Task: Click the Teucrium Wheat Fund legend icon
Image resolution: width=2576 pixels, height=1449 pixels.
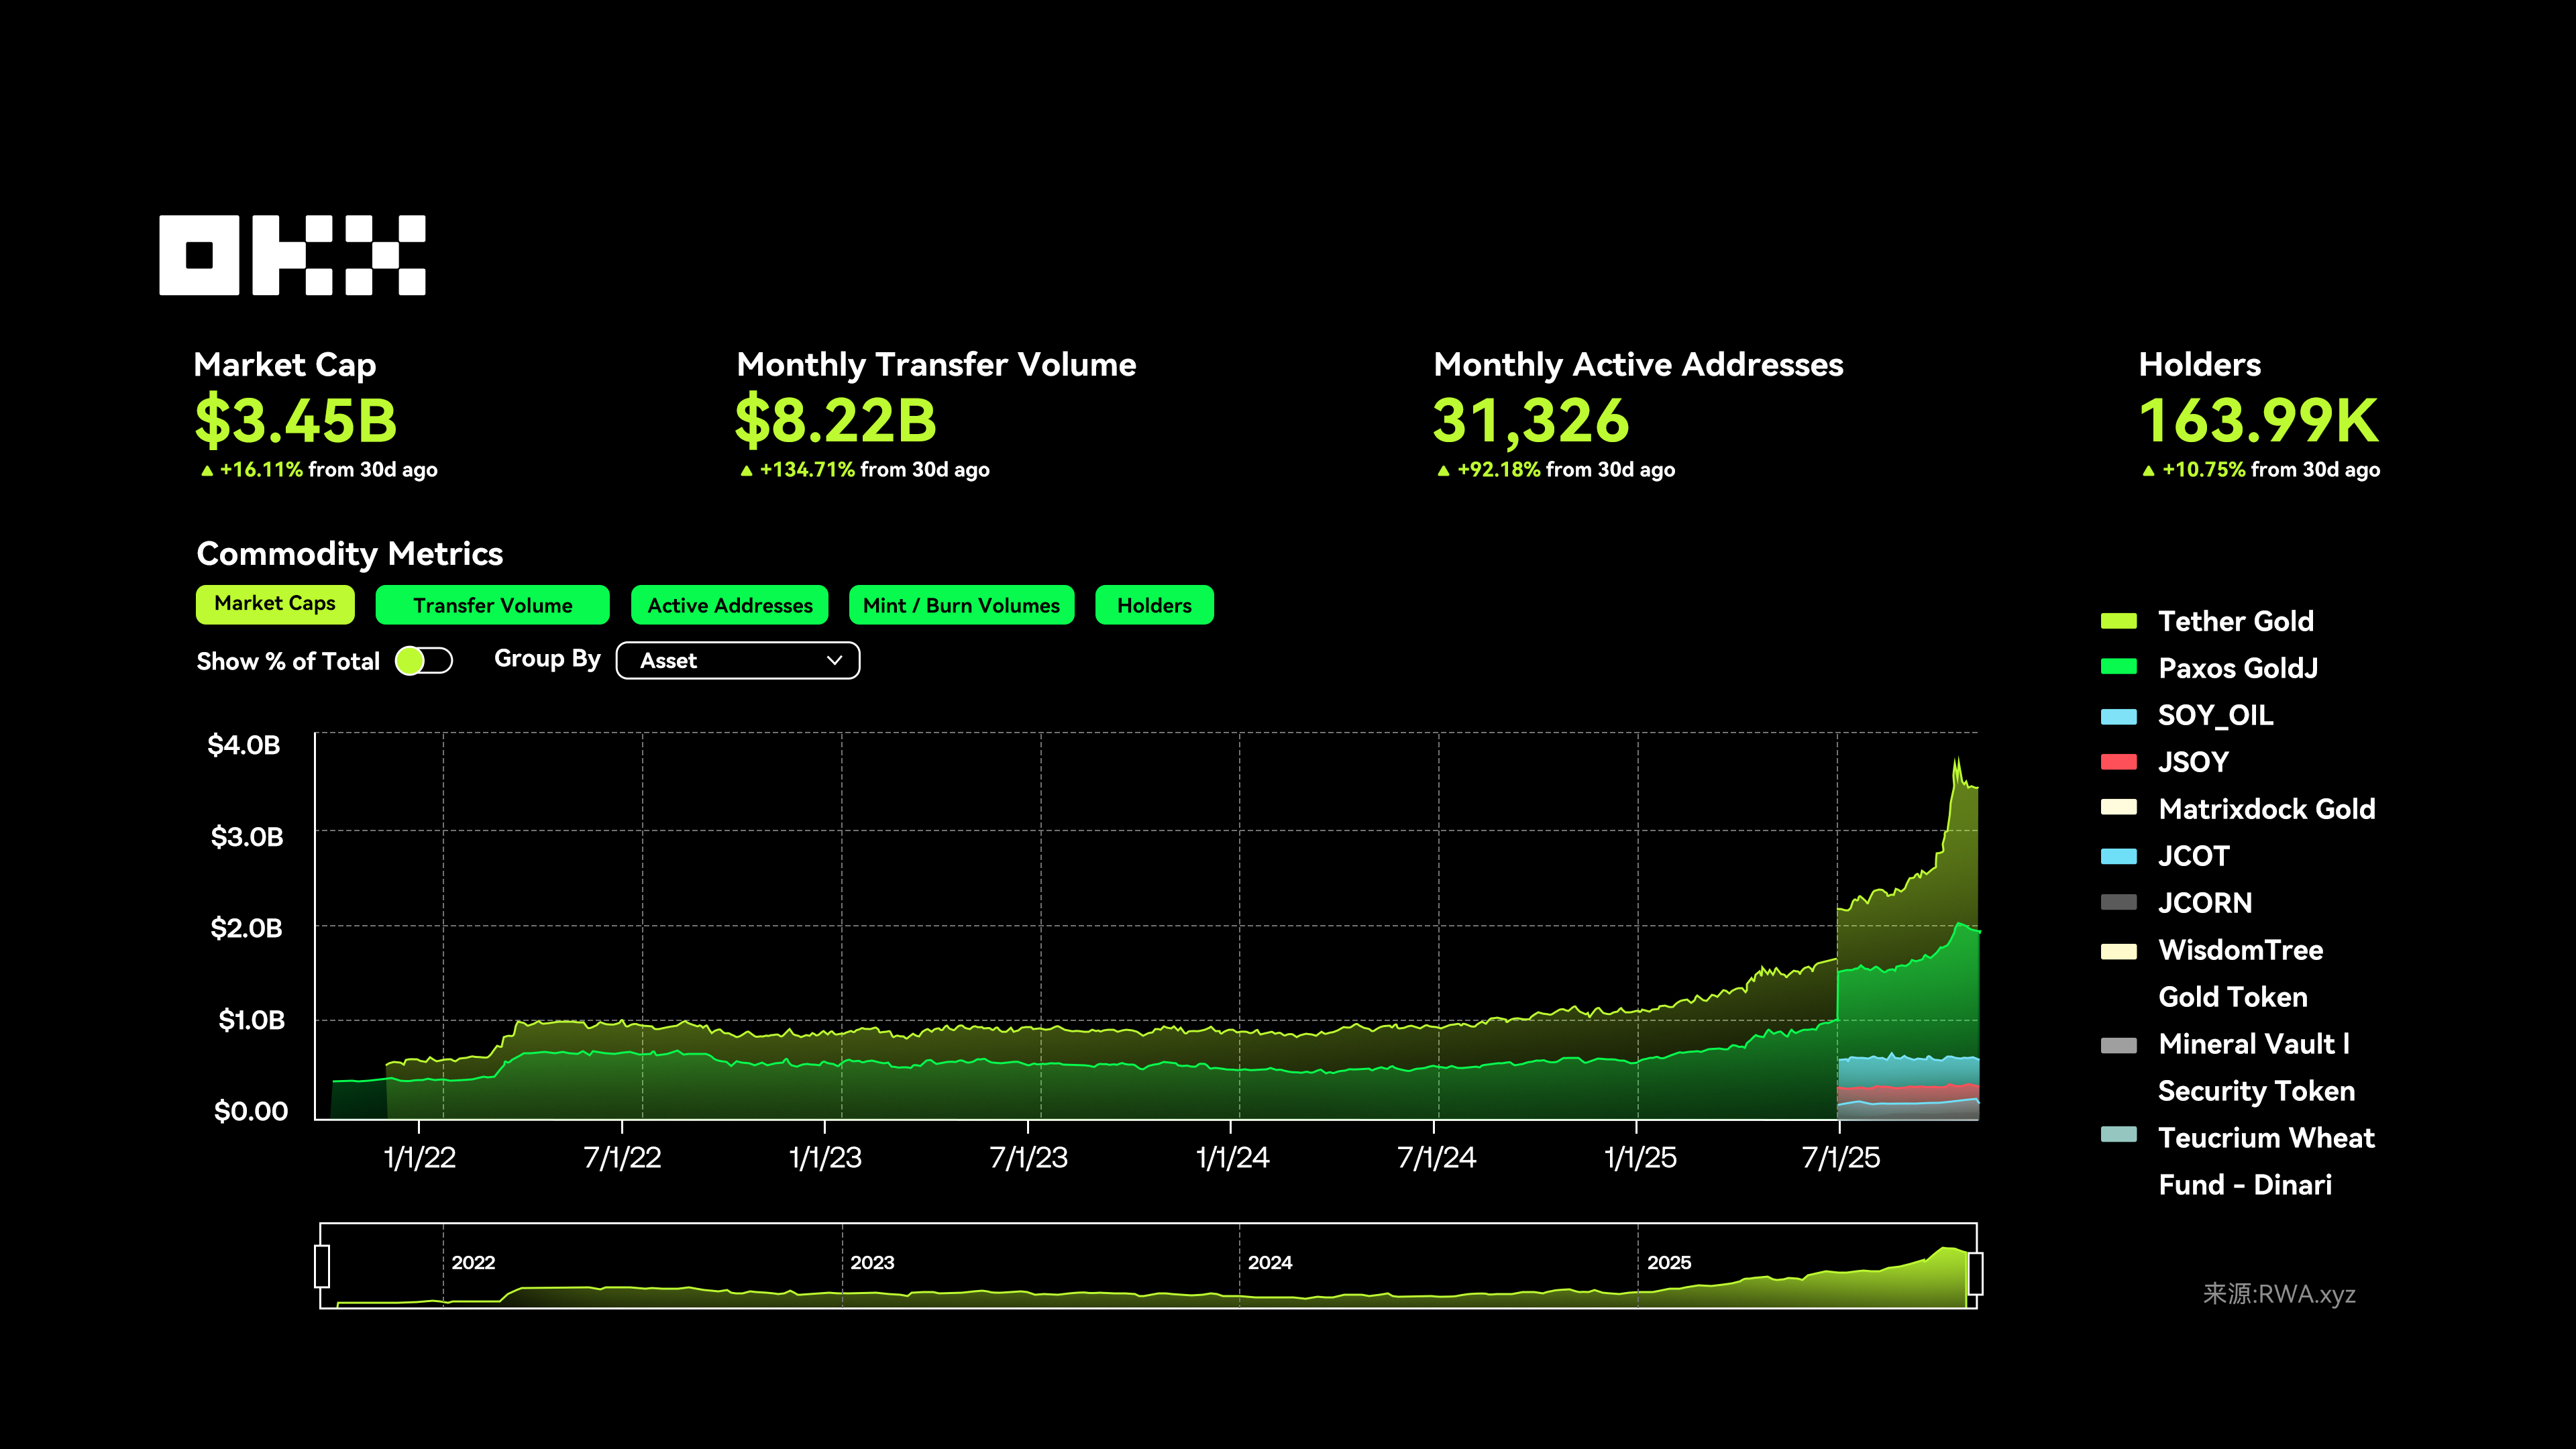Action: 2118,1135
